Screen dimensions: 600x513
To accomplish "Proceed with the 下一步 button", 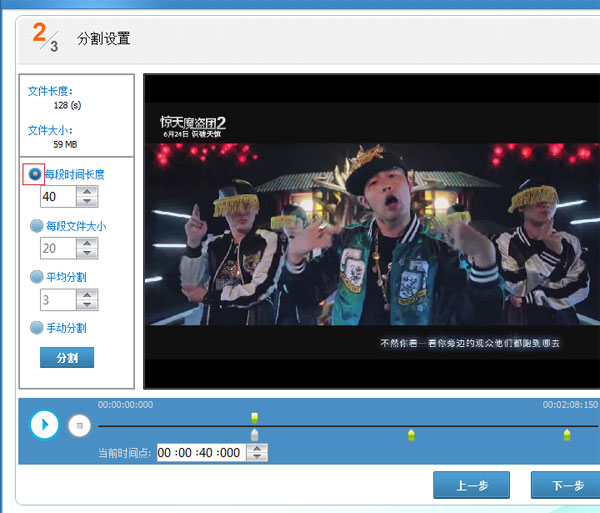I will 567,485.
